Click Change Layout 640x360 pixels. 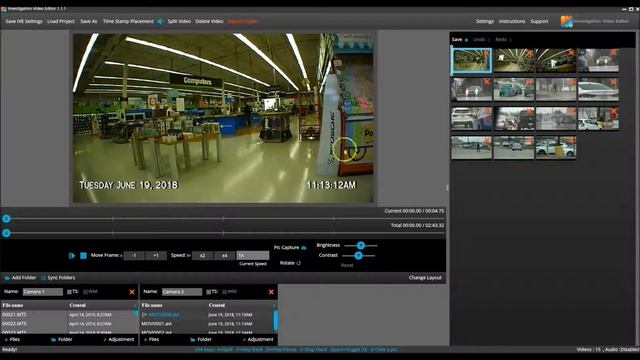425,278
